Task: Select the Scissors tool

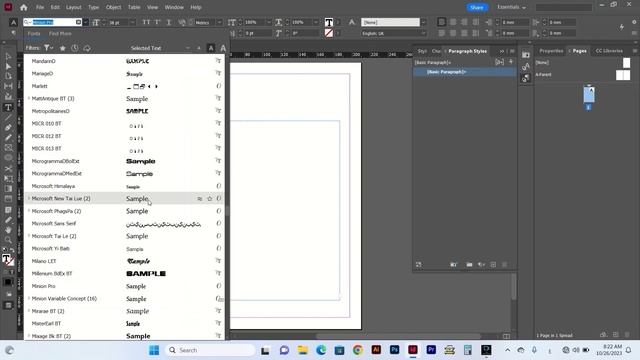Action: (x=8, y=168)
